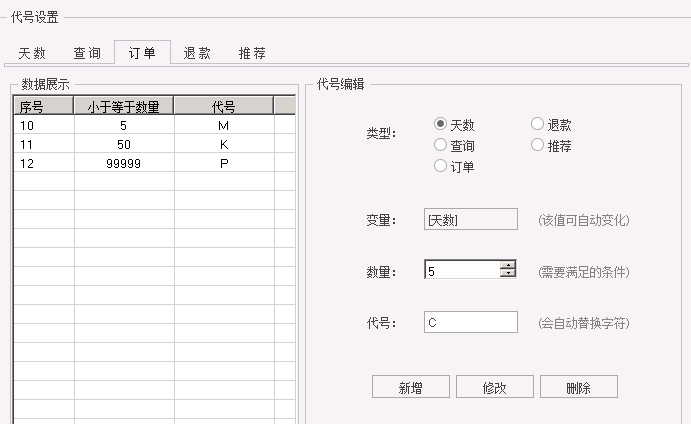
Task: Click the 代号设置 section title
Action: [34, 17]
